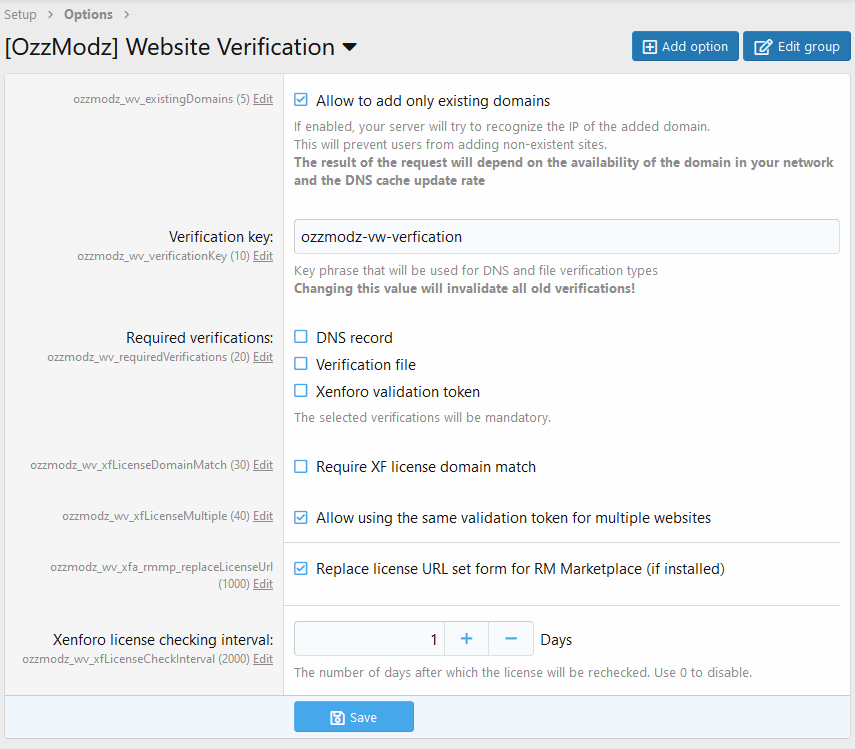Increase license checking interval with plus
This screenshot has width=855, height=749.
click(x=466, y=639)
